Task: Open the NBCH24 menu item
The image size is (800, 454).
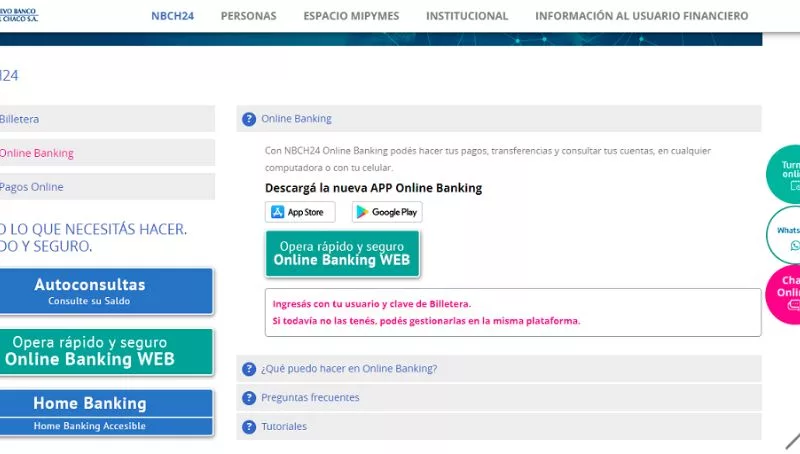Action: tap(172, 16)
